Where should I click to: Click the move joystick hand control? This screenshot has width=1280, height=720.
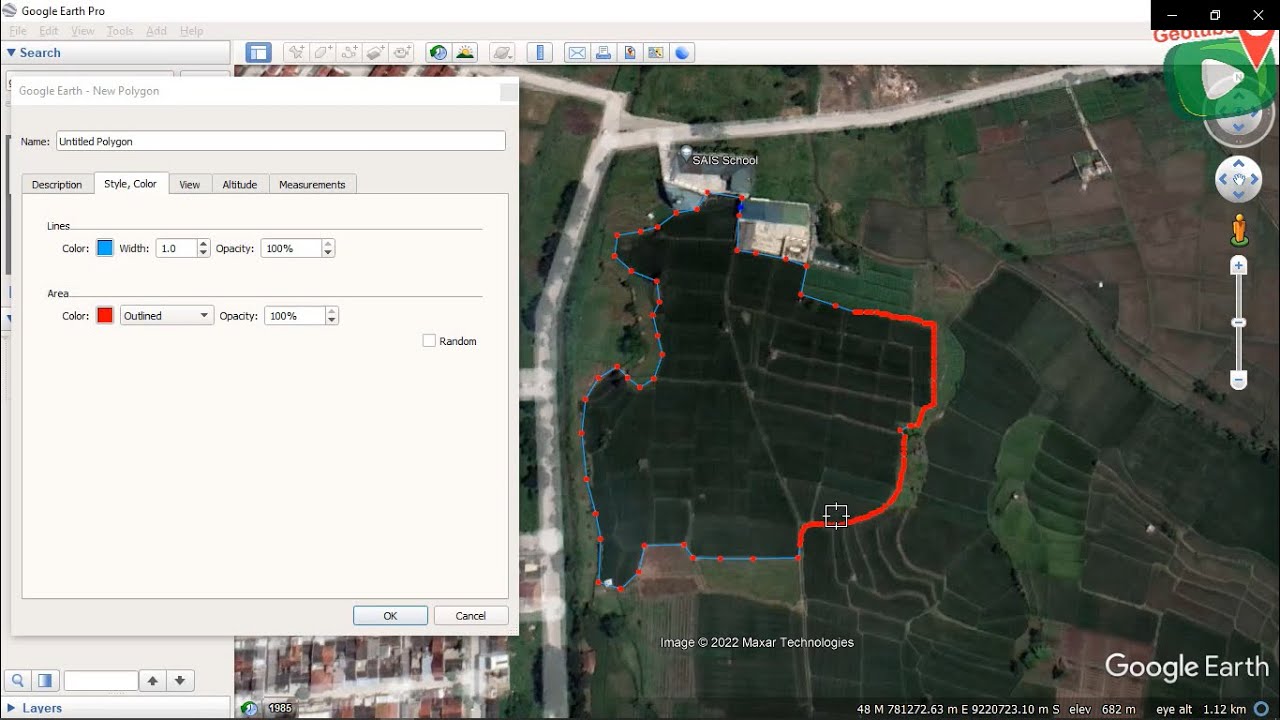[1239, 180]
